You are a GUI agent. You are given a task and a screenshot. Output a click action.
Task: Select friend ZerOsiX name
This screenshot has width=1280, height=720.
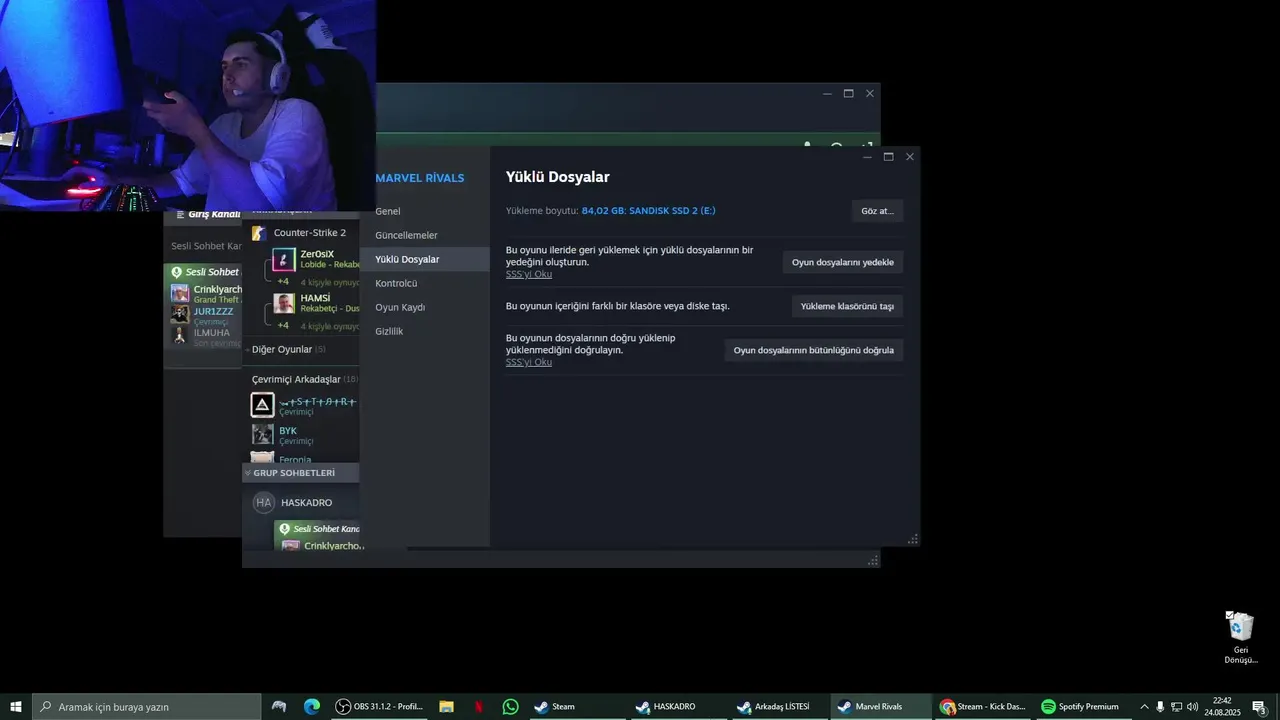[x=317, y=254]
